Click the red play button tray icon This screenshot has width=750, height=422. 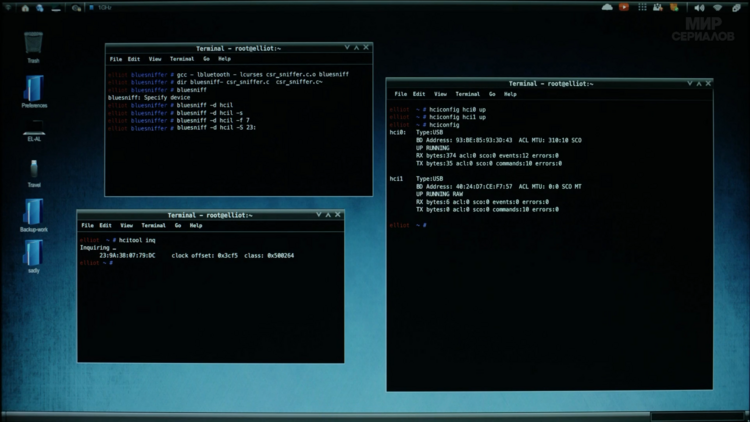[624, 7]
